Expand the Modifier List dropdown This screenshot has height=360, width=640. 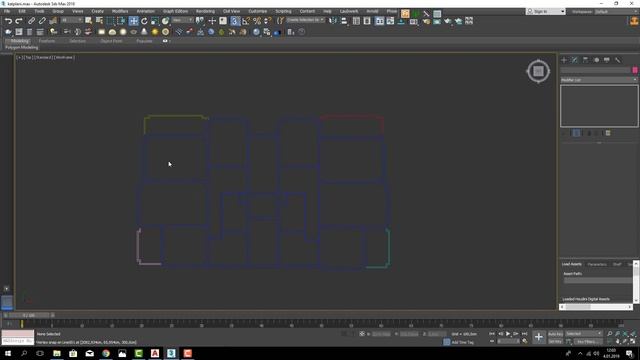[x=599, y=80]
